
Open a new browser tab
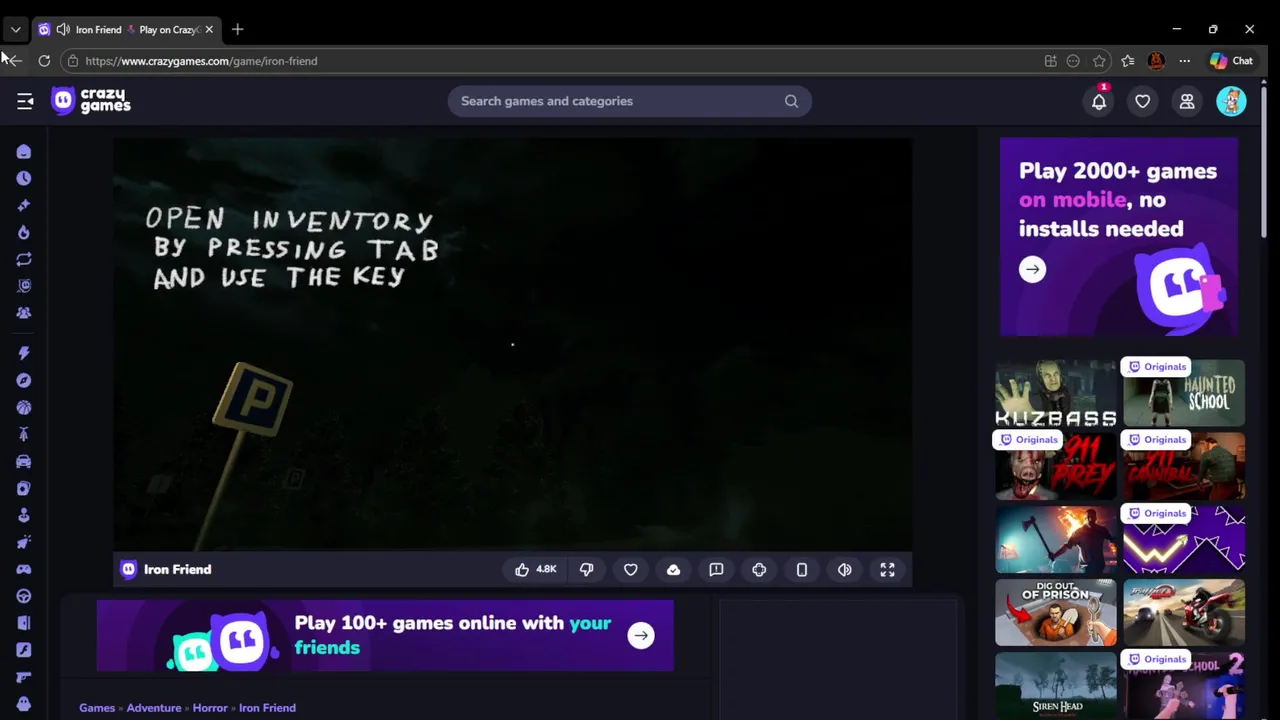pos(237,29)
